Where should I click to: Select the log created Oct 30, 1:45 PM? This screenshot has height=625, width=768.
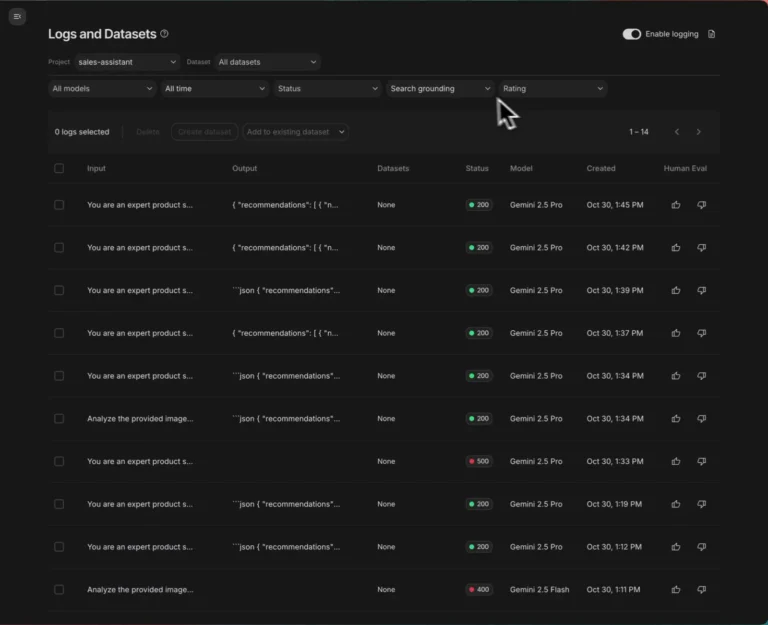coord(59,205)
